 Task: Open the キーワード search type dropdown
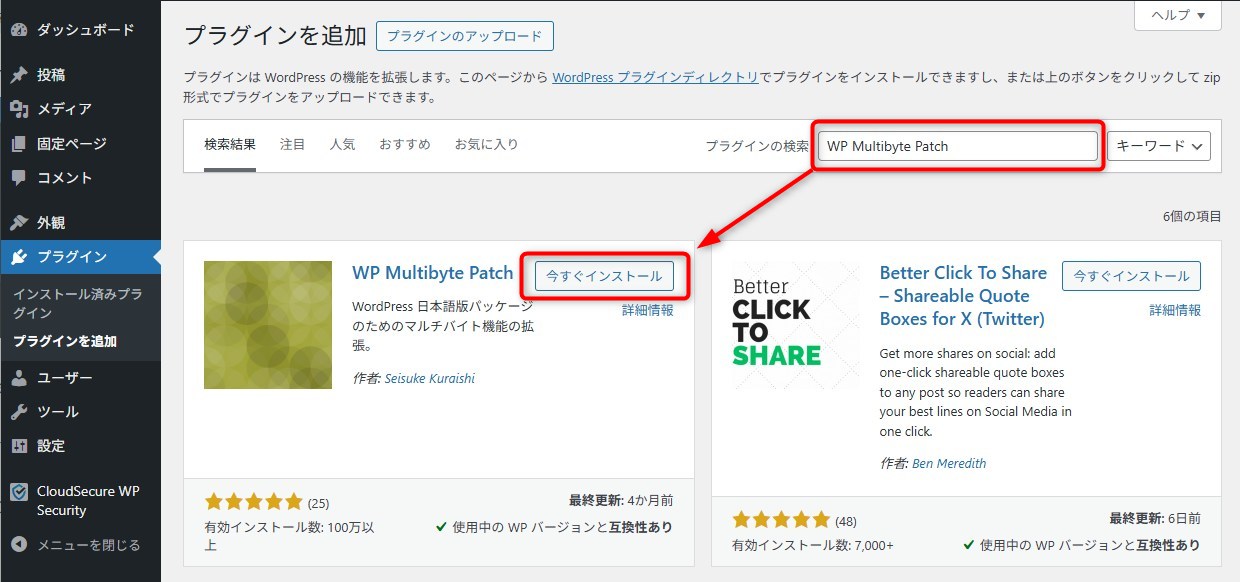(x=1158, y=146)
